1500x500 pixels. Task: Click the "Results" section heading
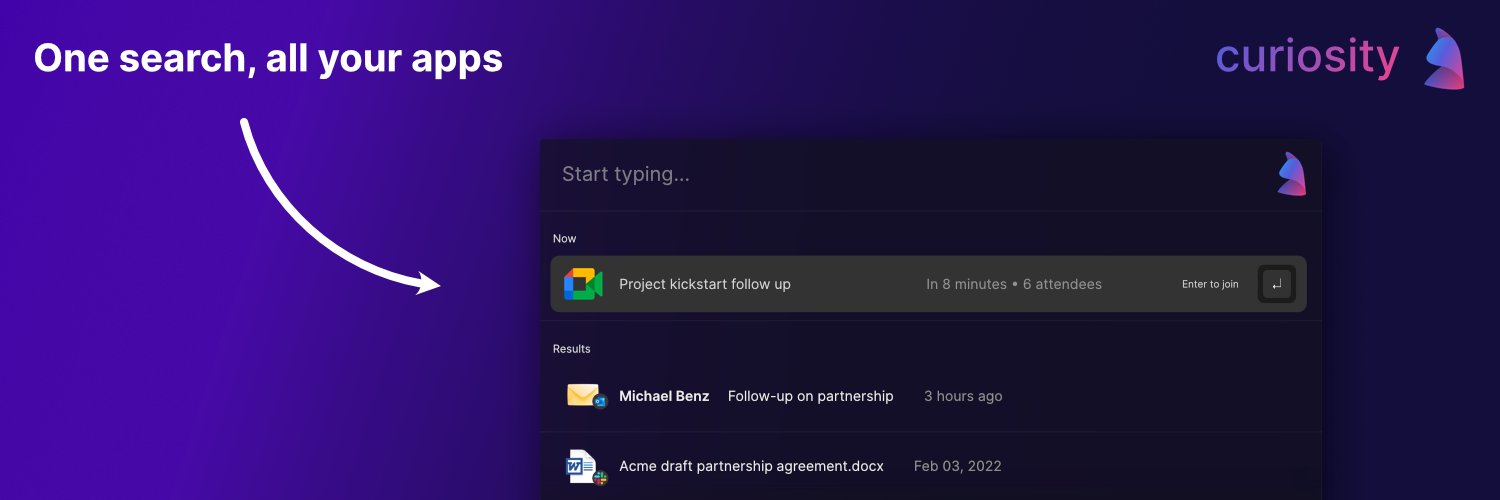click(x=571, y=349)
